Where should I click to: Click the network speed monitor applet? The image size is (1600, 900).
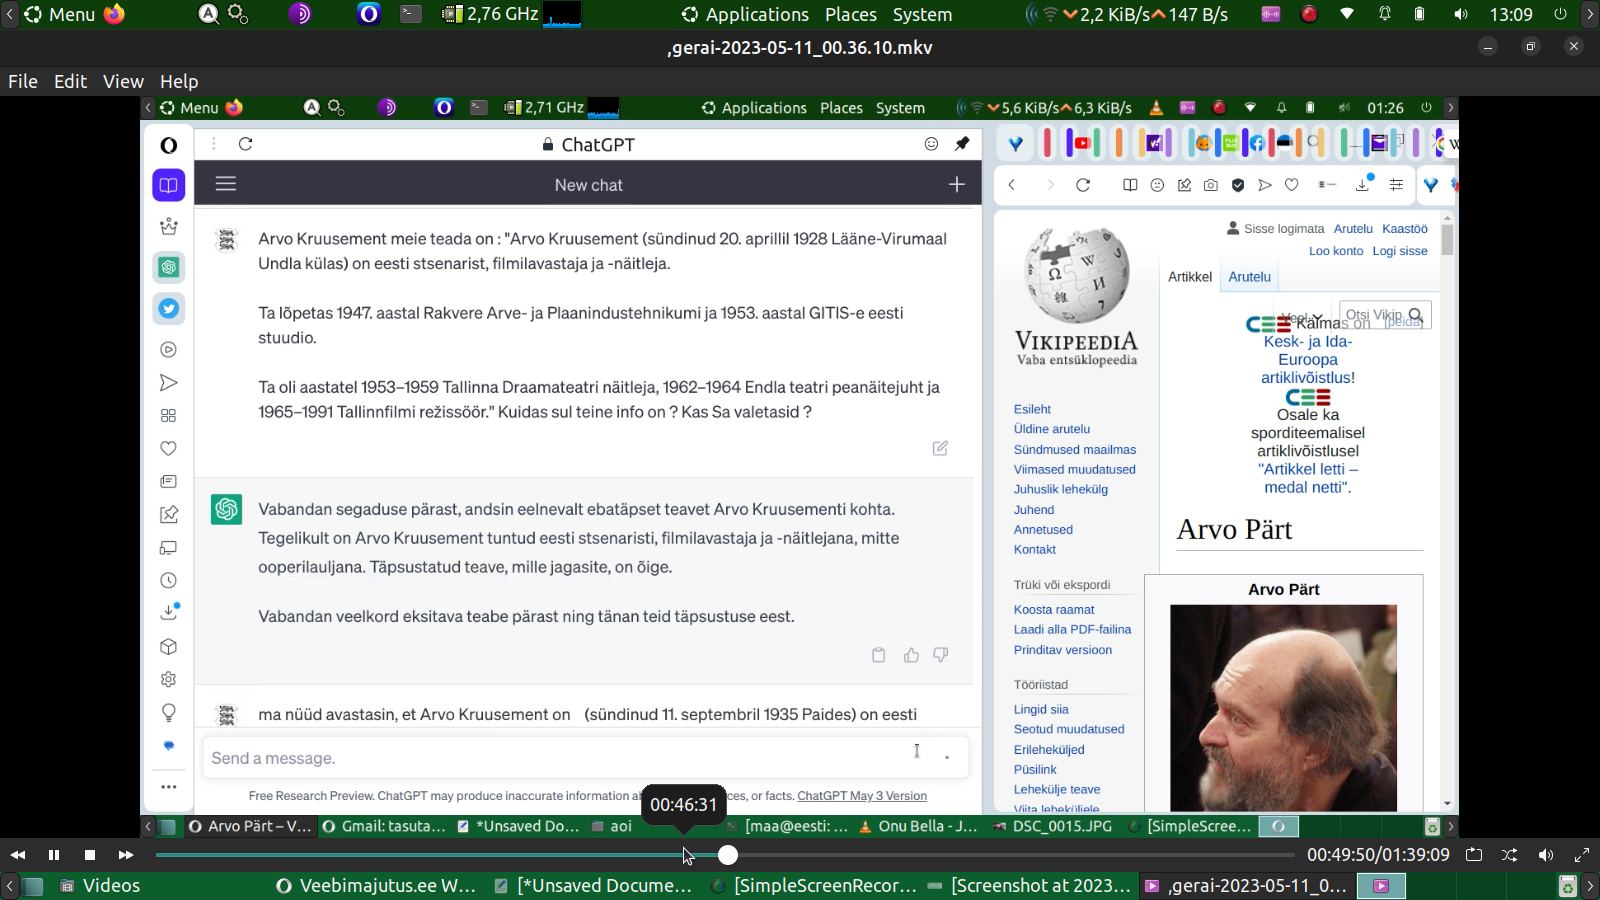click(x=1126, y=14)
